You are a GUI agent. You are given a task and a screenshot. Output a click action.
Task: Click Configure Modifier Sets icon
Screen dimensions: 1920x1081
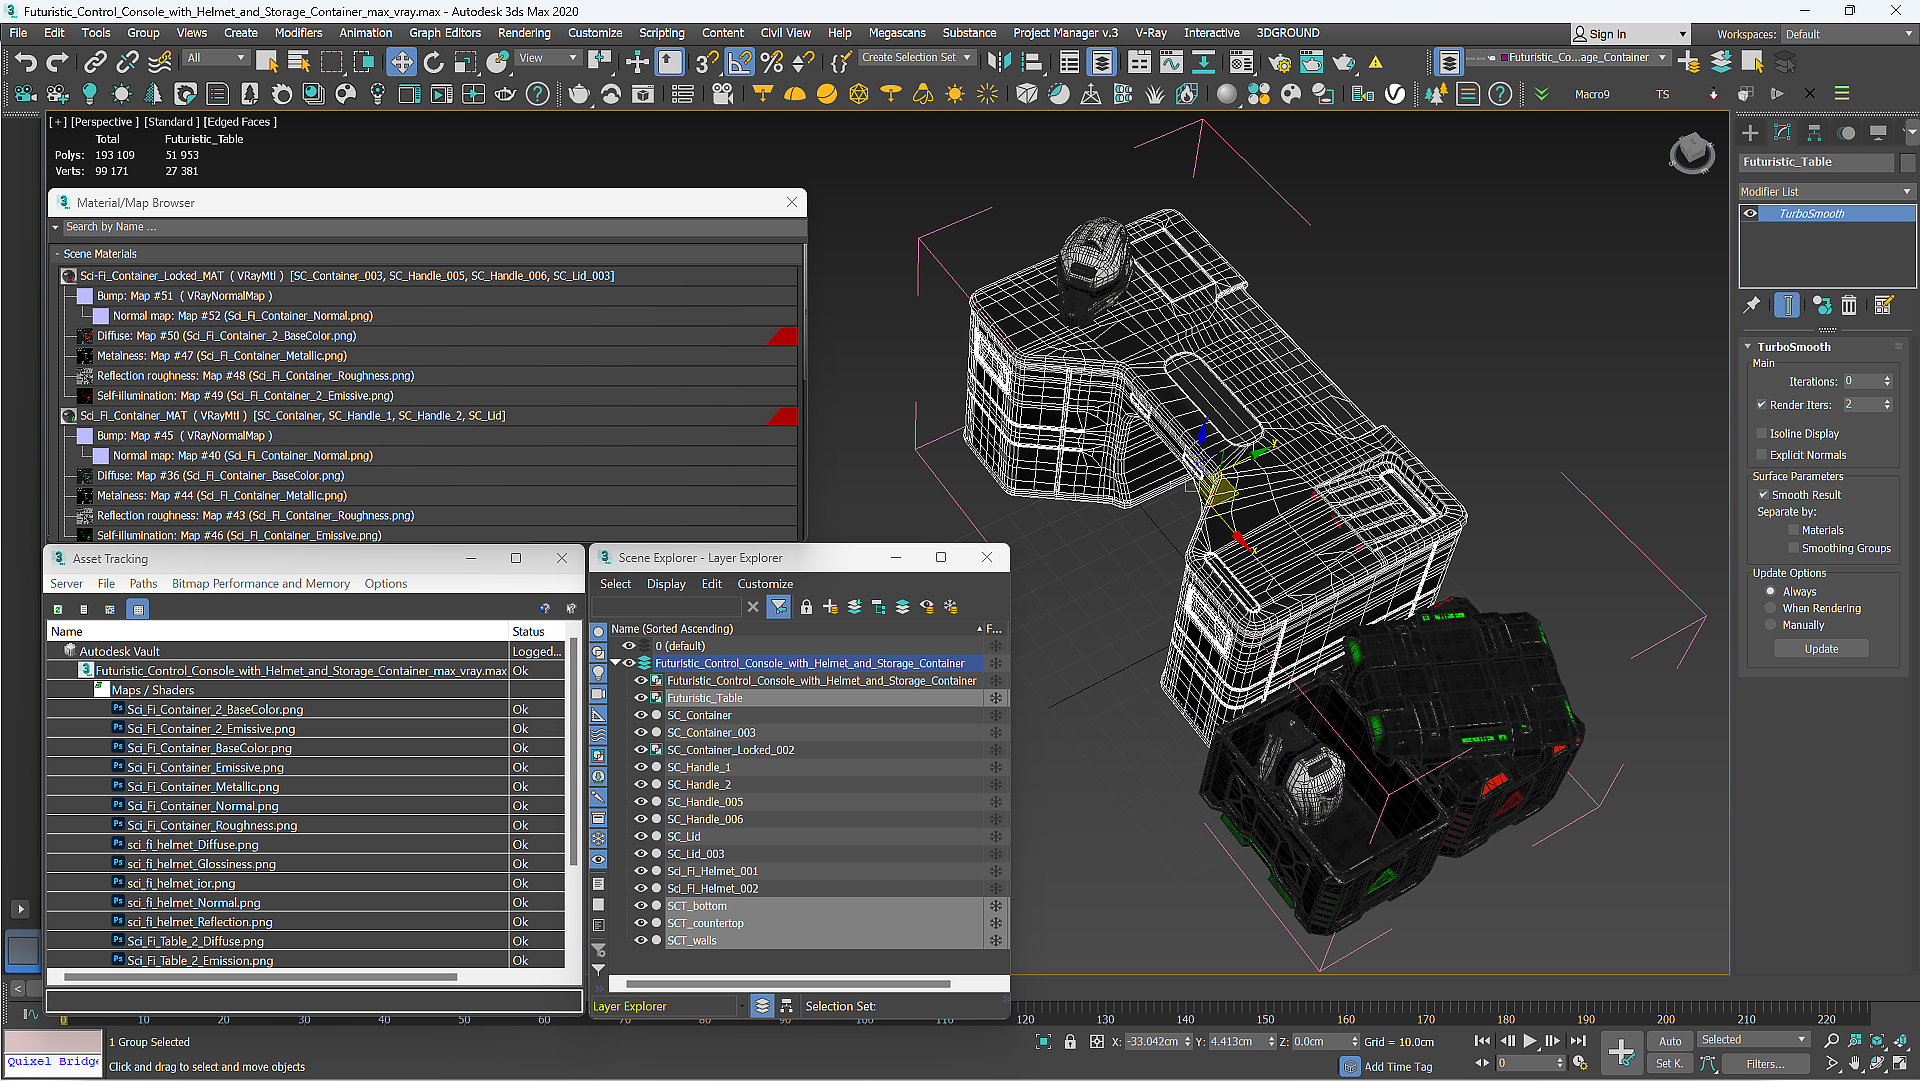coord(1884,306)
